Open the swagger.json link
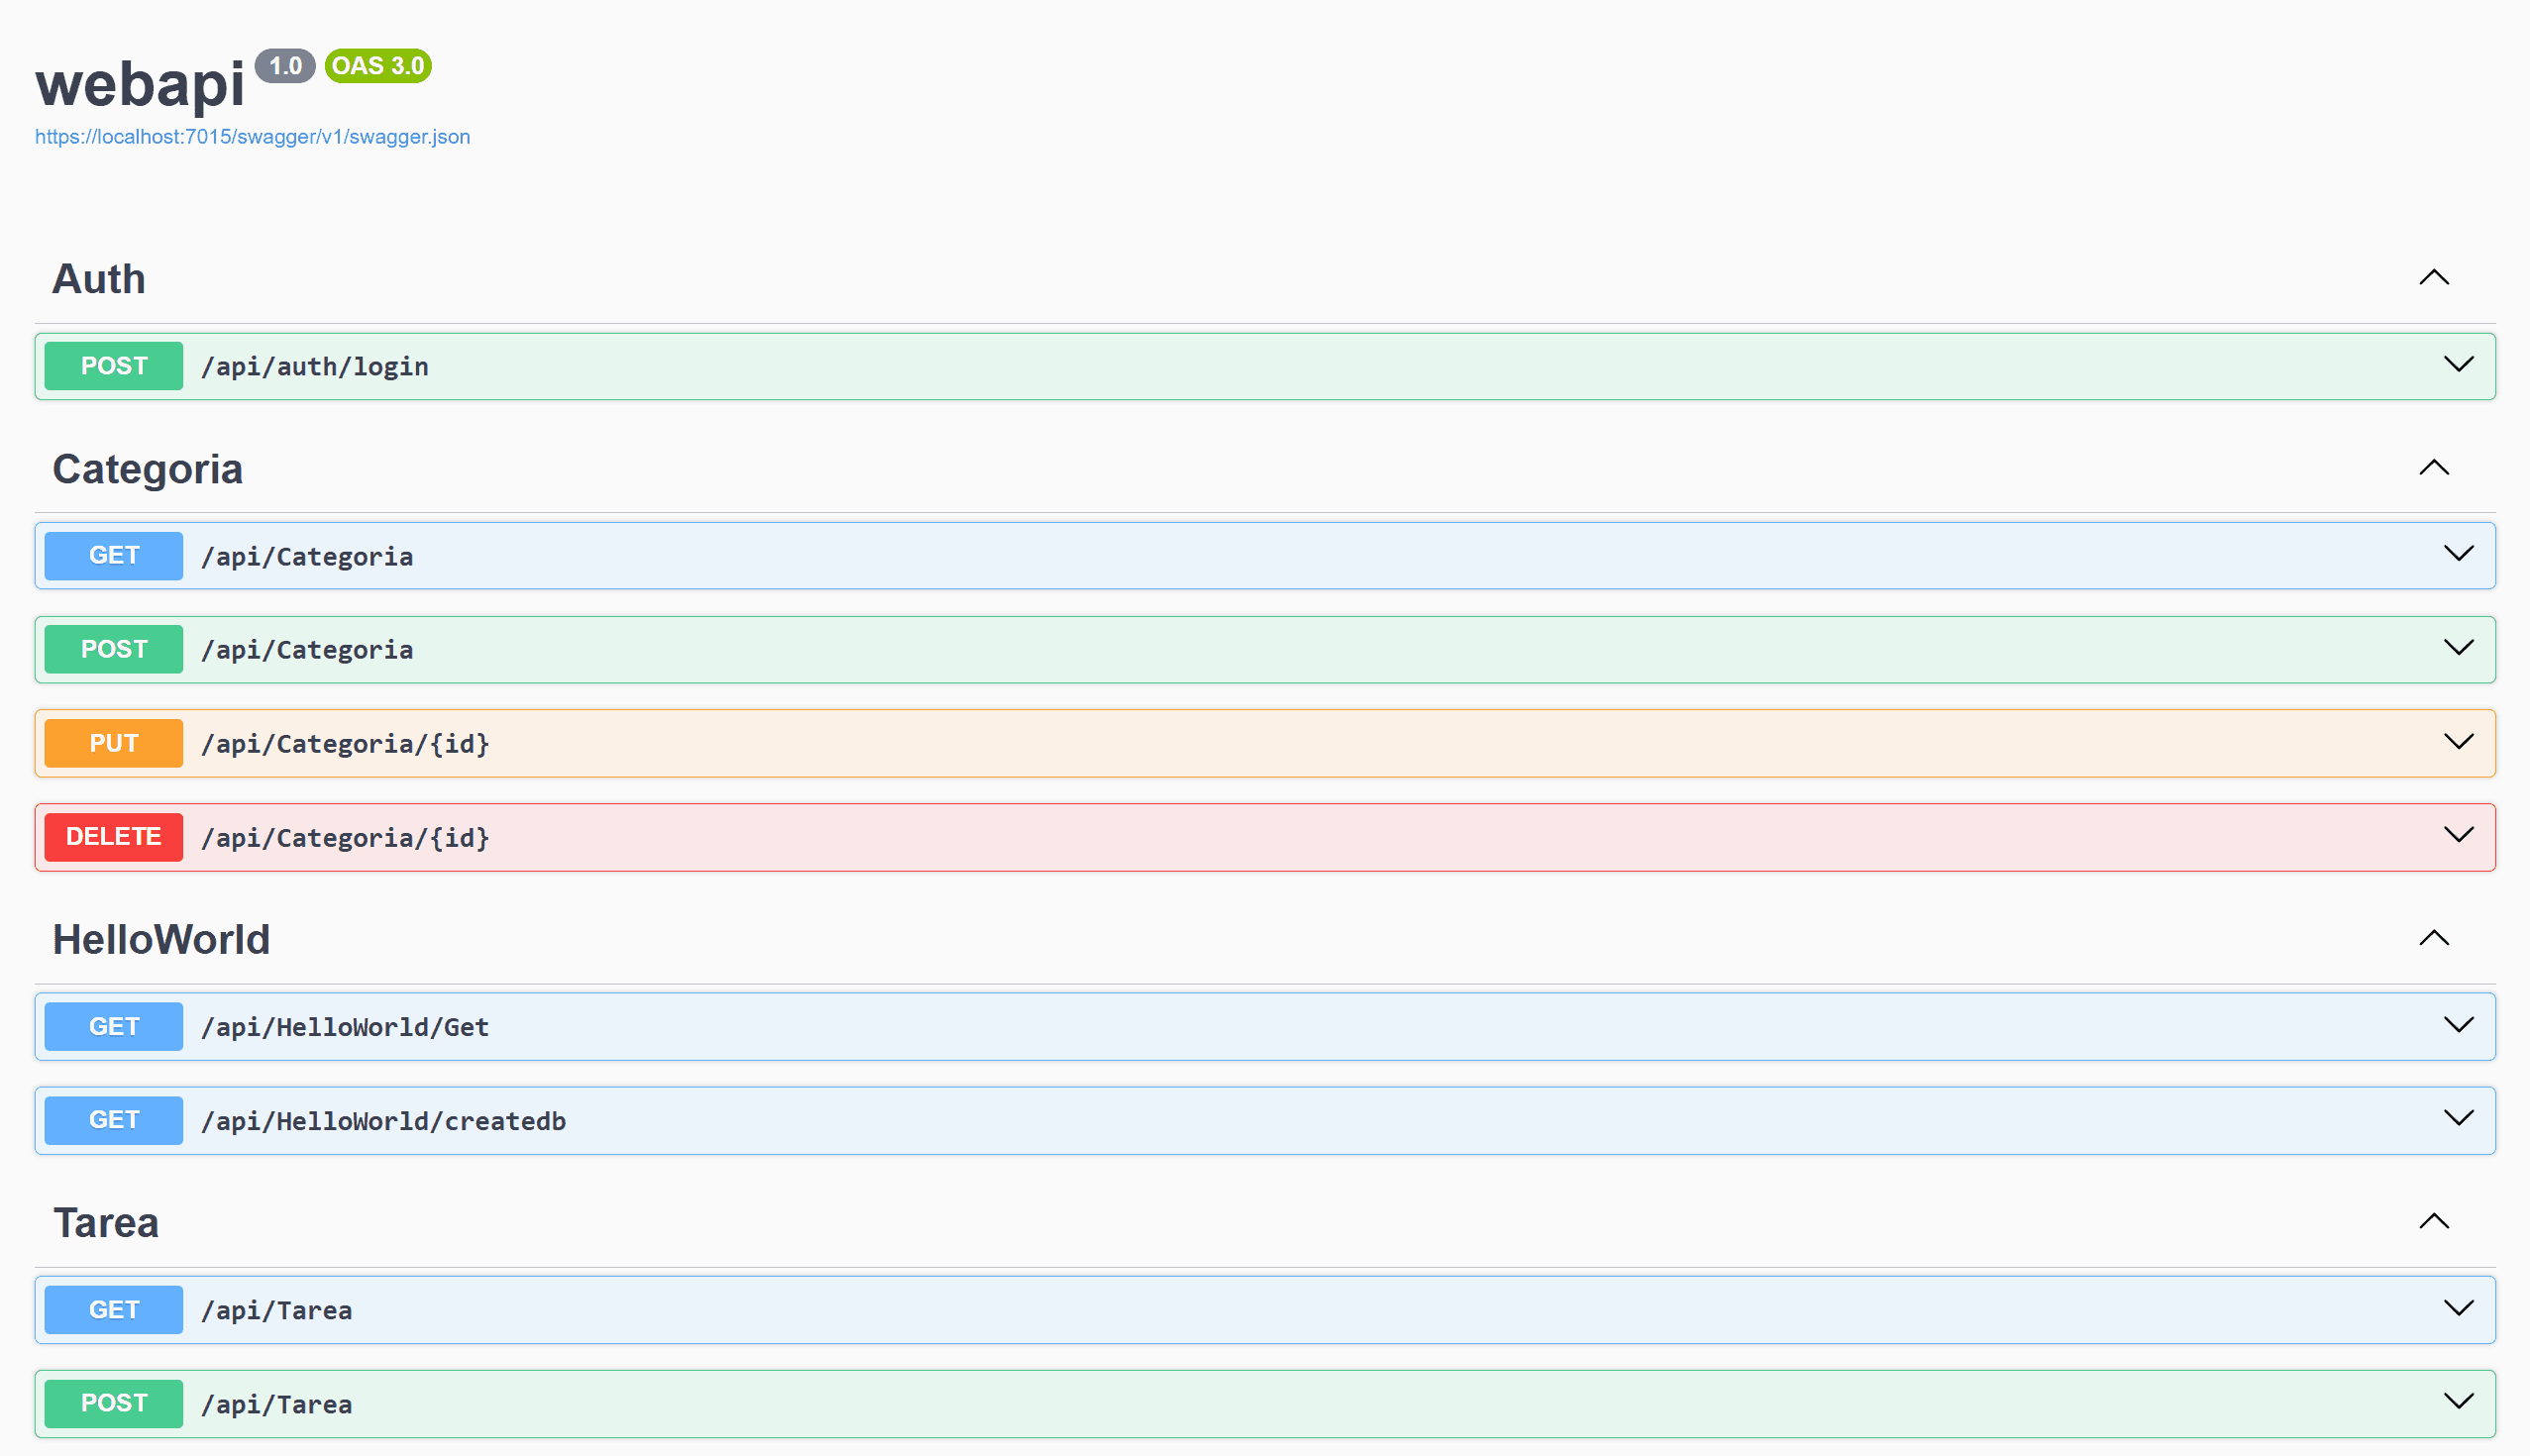Viewport: 2530px width, 1456px height. pyautogui.click(x=252, y=137)
